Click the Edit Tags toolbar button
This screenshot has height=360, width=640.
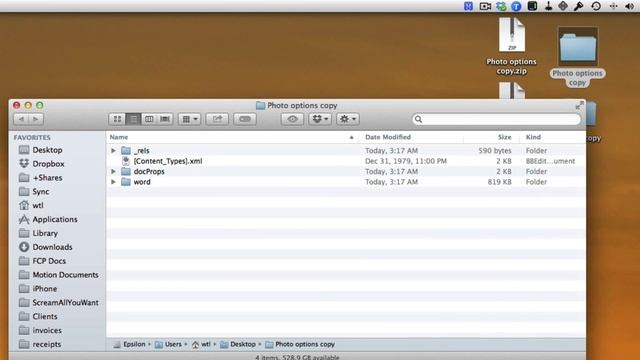pyautogui.click(x=245, y=119)
